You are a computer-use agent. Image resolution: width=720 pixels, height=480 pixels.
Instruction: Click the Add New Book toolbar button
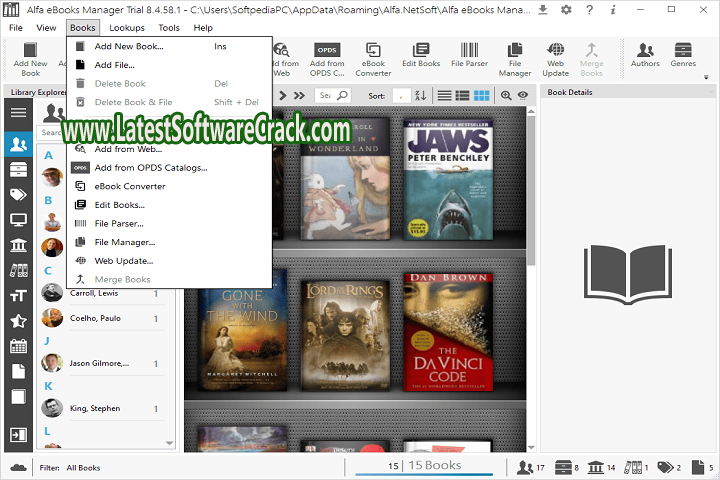pyautogui.click(x=30, y=59)
